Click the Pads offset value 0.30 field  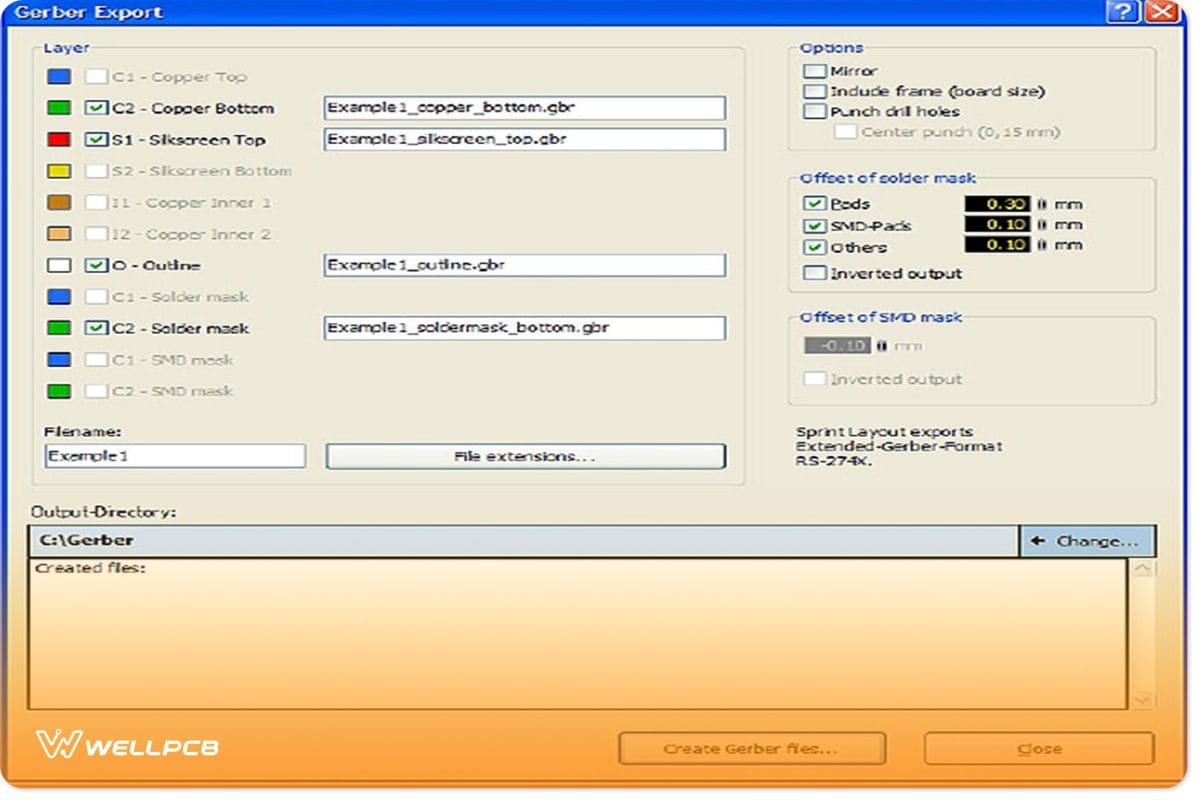tap(997, 204)
